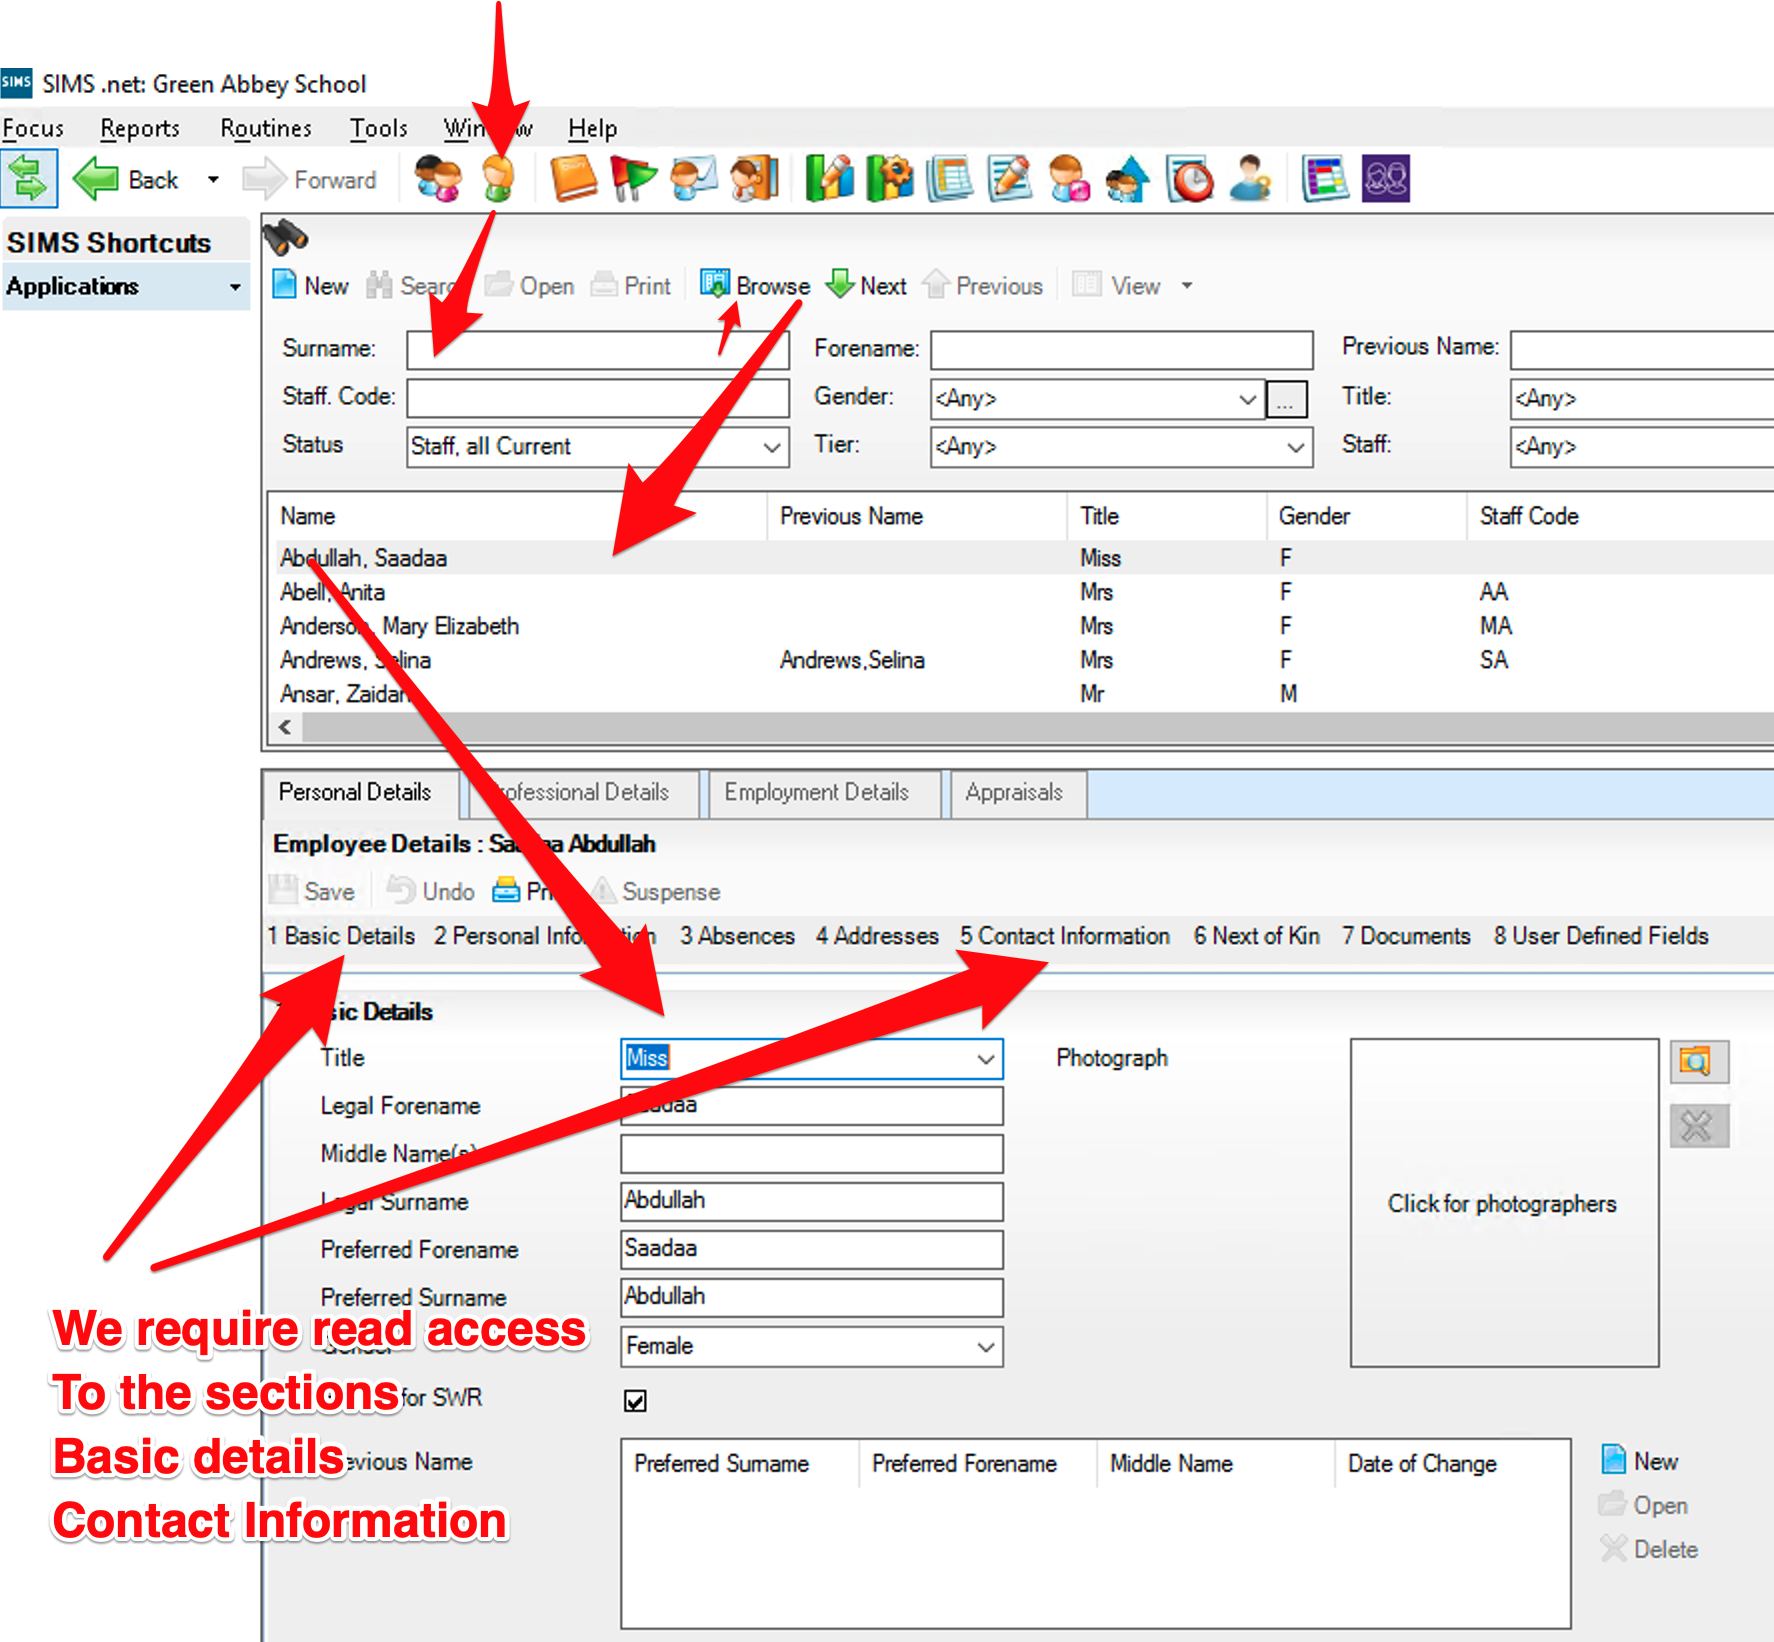Viewport: 1774px width, 1642px height.
Task: Open the person with key icon
Action: pos(1250,179)
